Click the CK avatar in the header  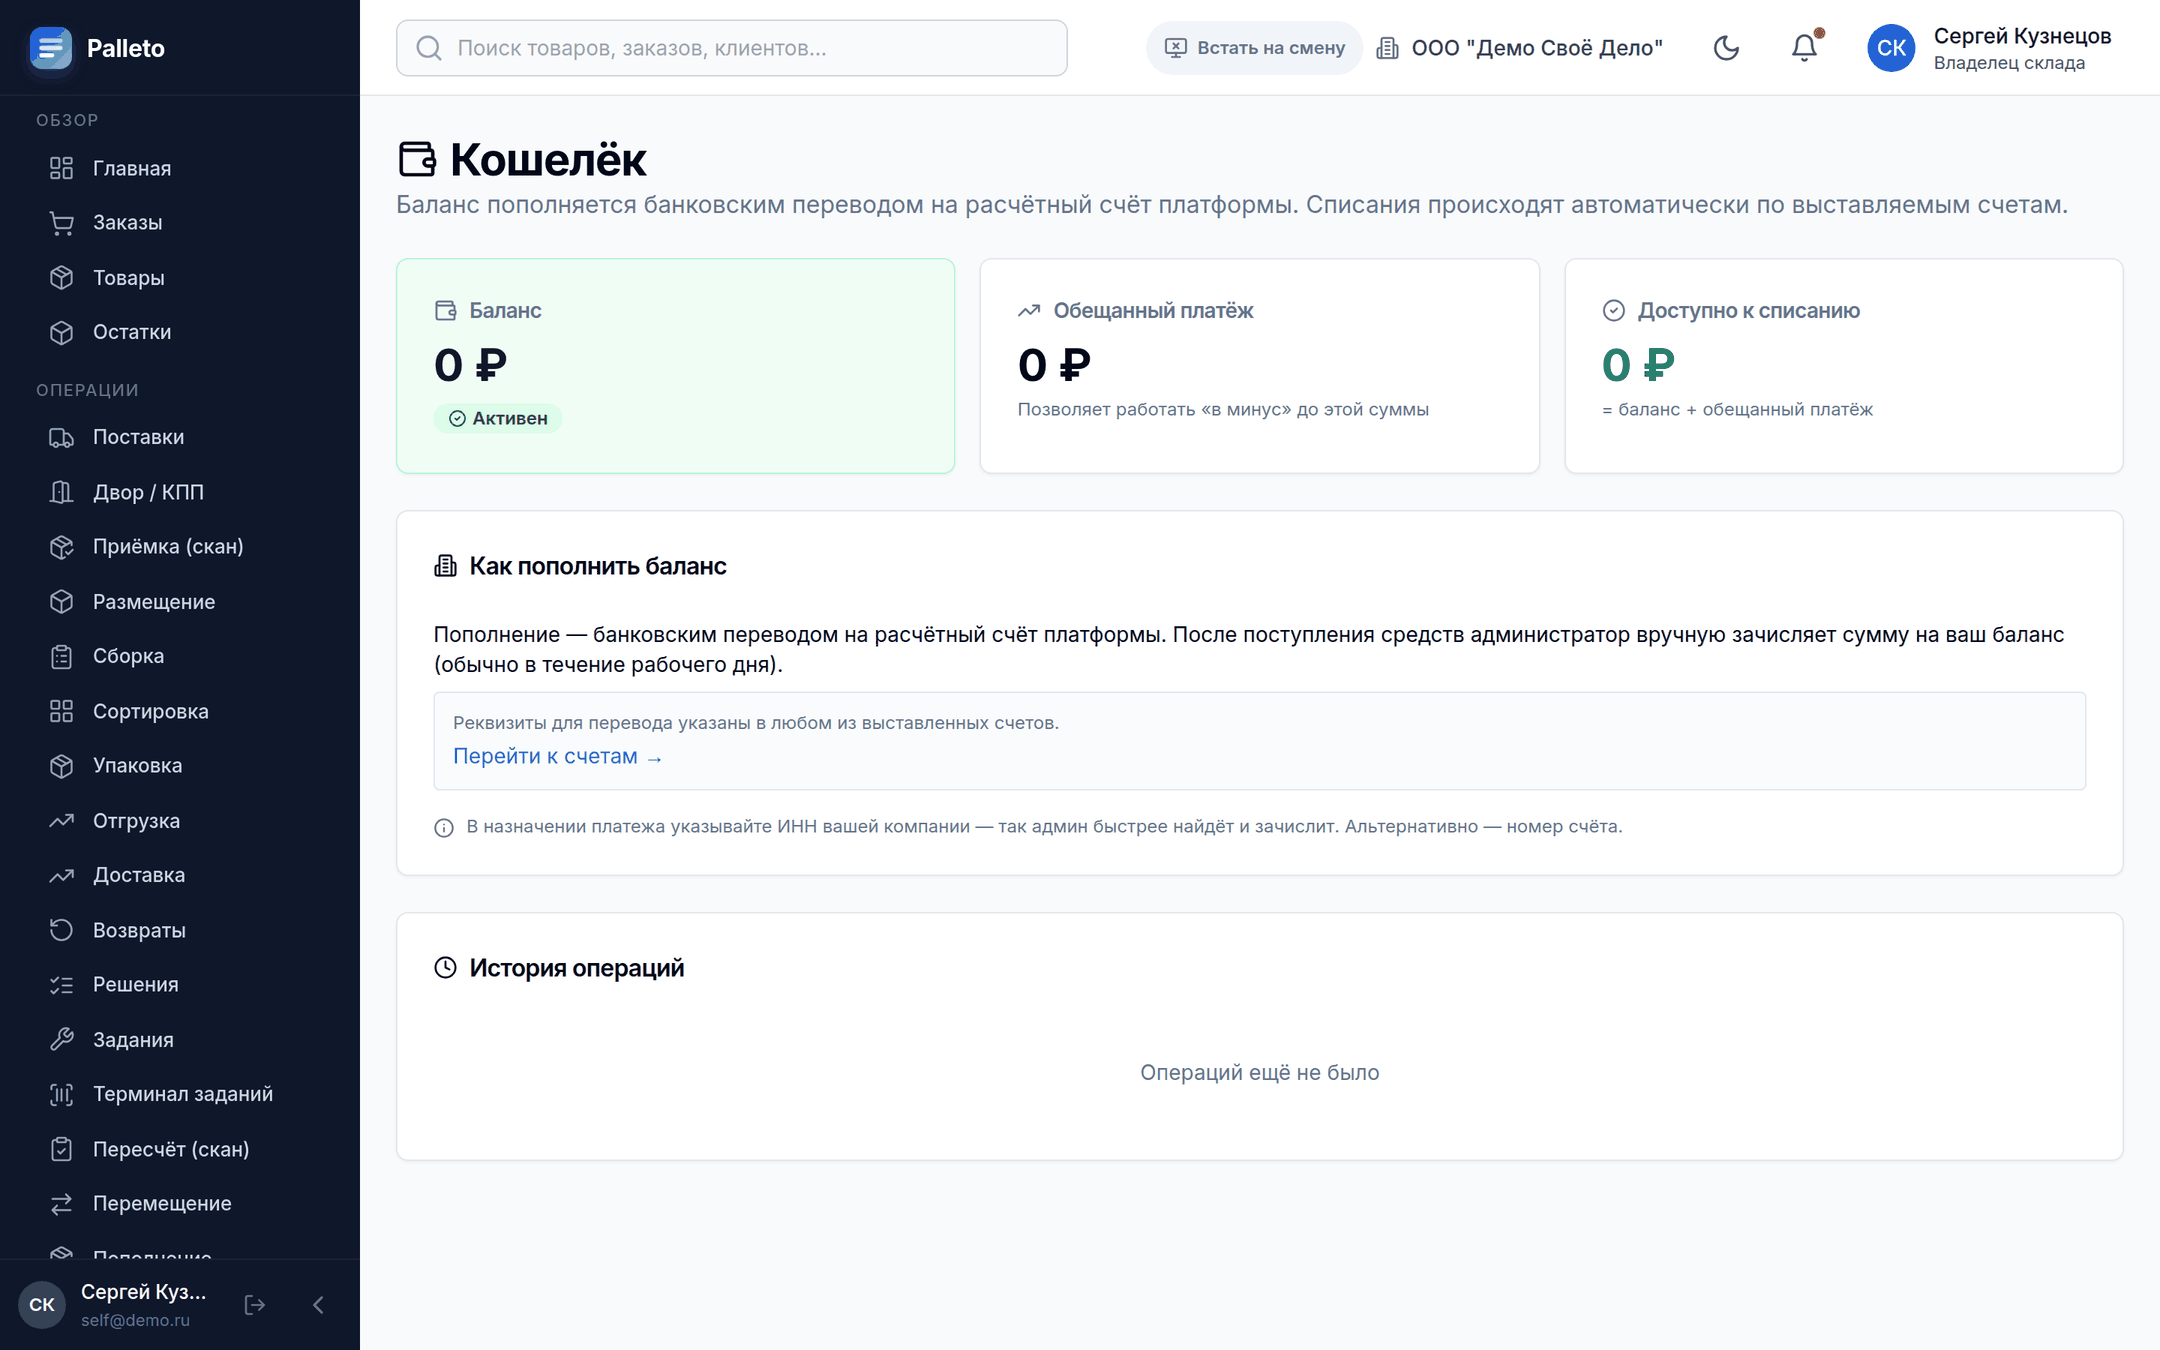(1891, 48)
